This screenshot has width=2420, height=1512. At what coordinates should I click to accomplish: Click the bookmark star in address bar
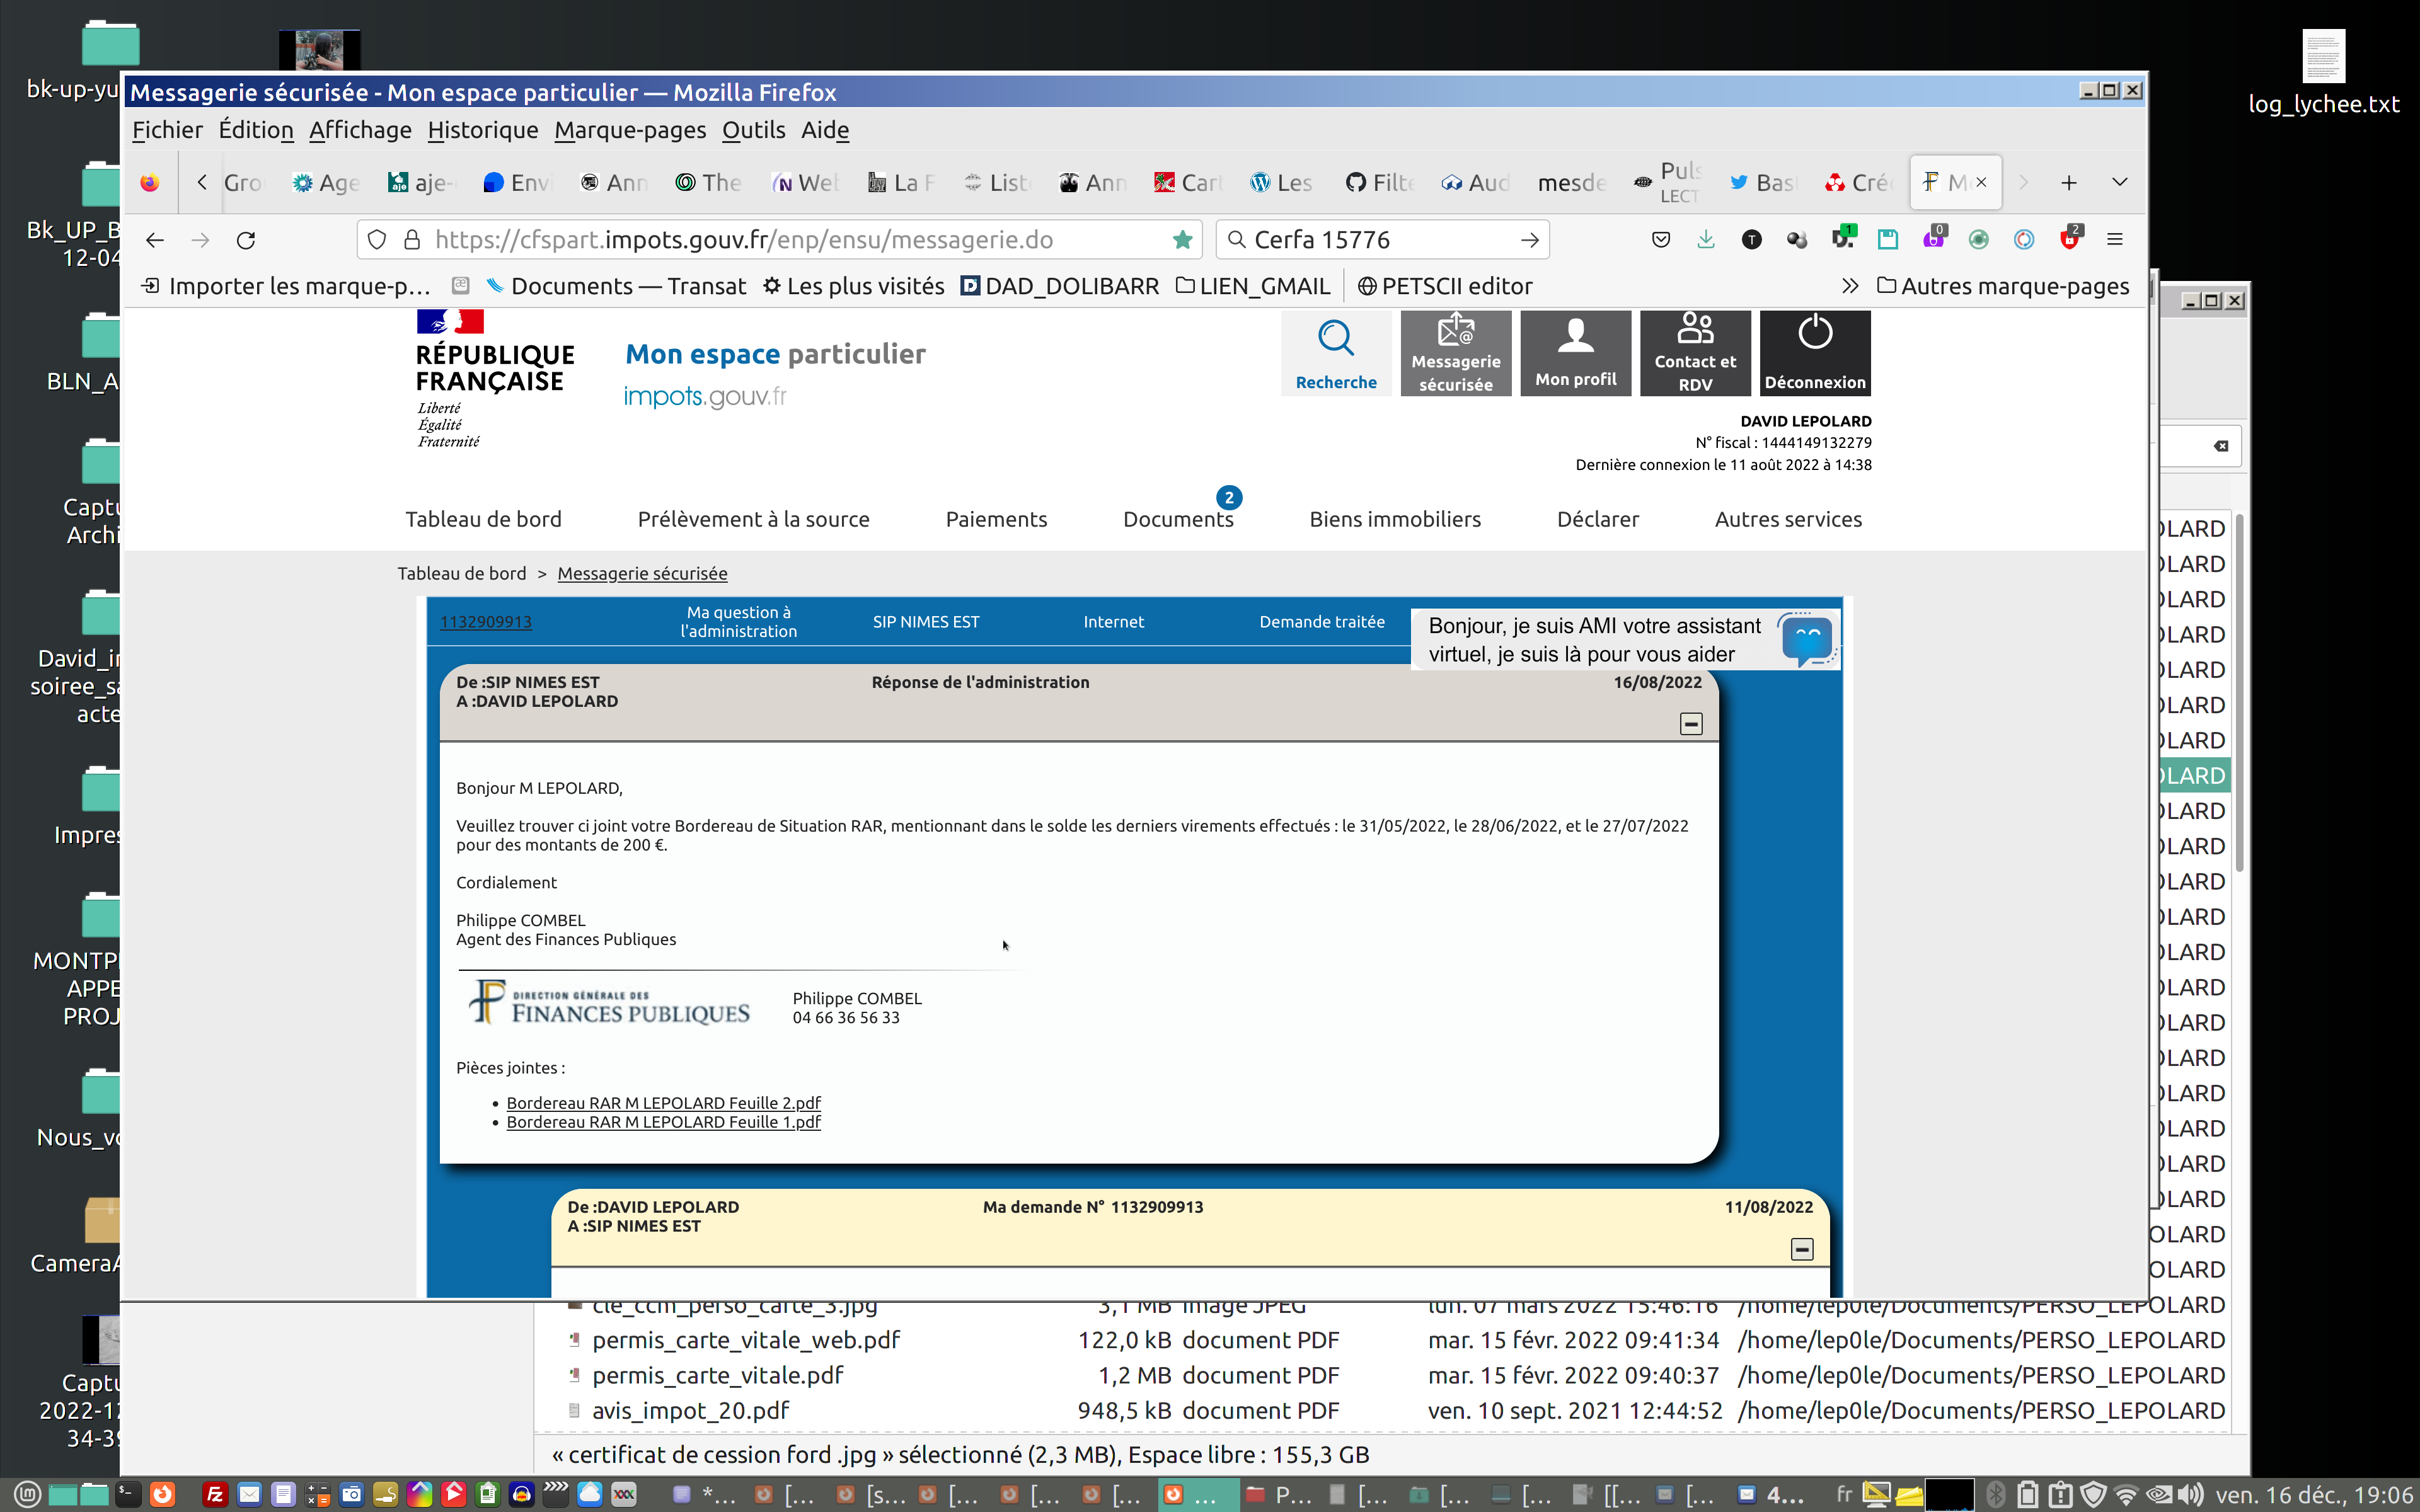coord(1182,240)
